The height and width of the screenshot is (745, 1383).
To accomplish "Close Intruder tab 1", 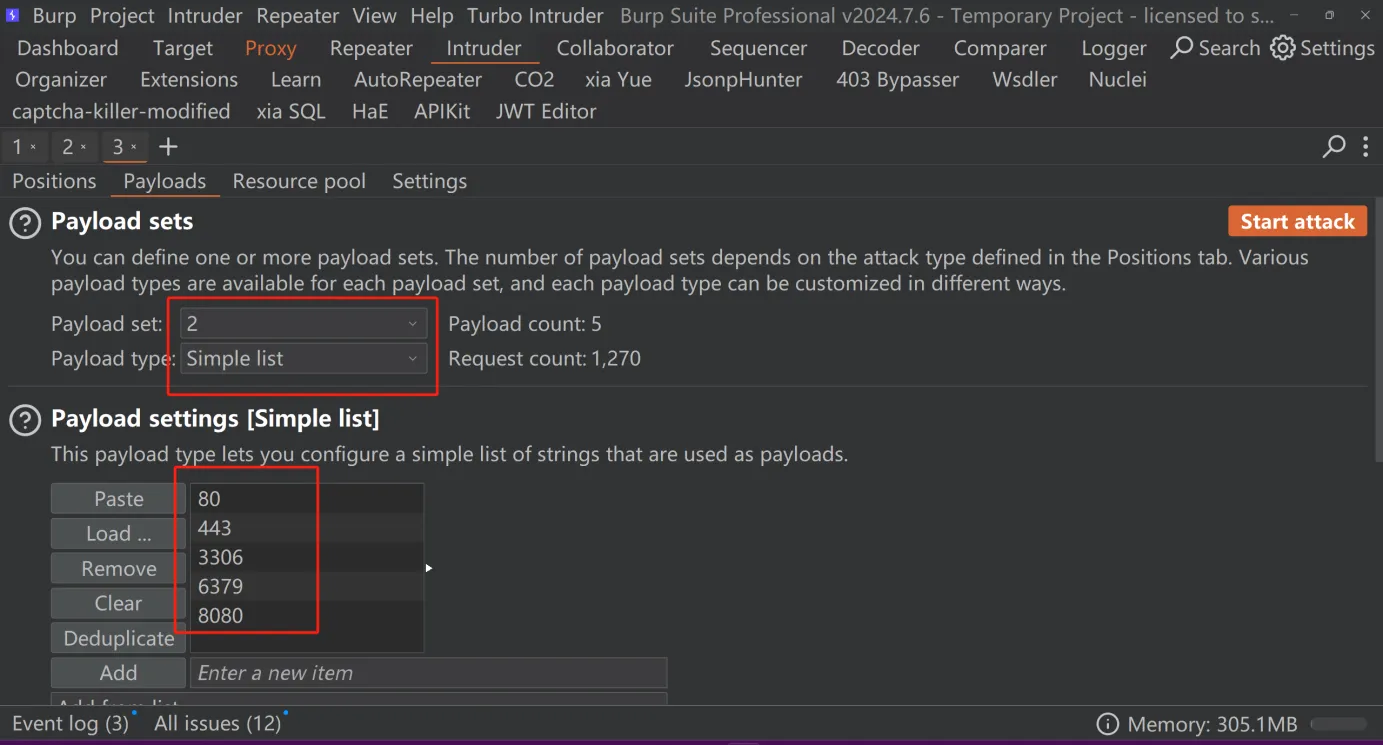I will coord(33,147).
